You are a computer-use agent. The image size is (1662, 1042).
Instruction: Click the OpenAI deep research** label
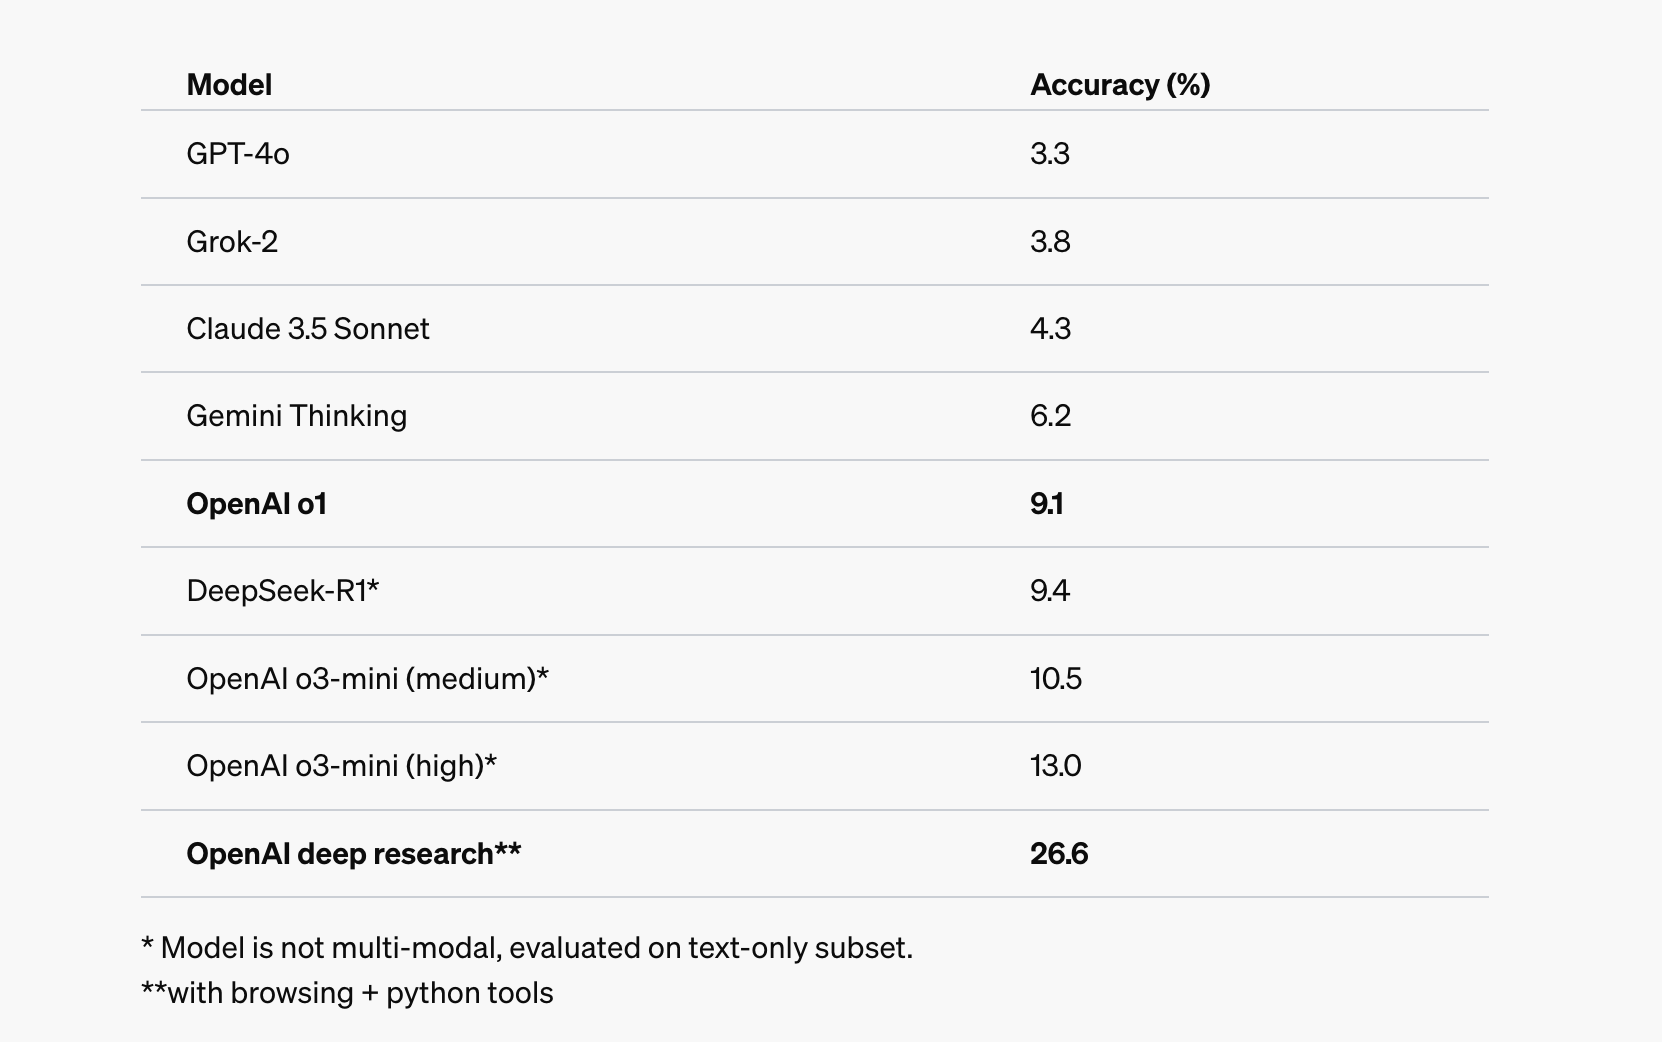tap(354, 854)
